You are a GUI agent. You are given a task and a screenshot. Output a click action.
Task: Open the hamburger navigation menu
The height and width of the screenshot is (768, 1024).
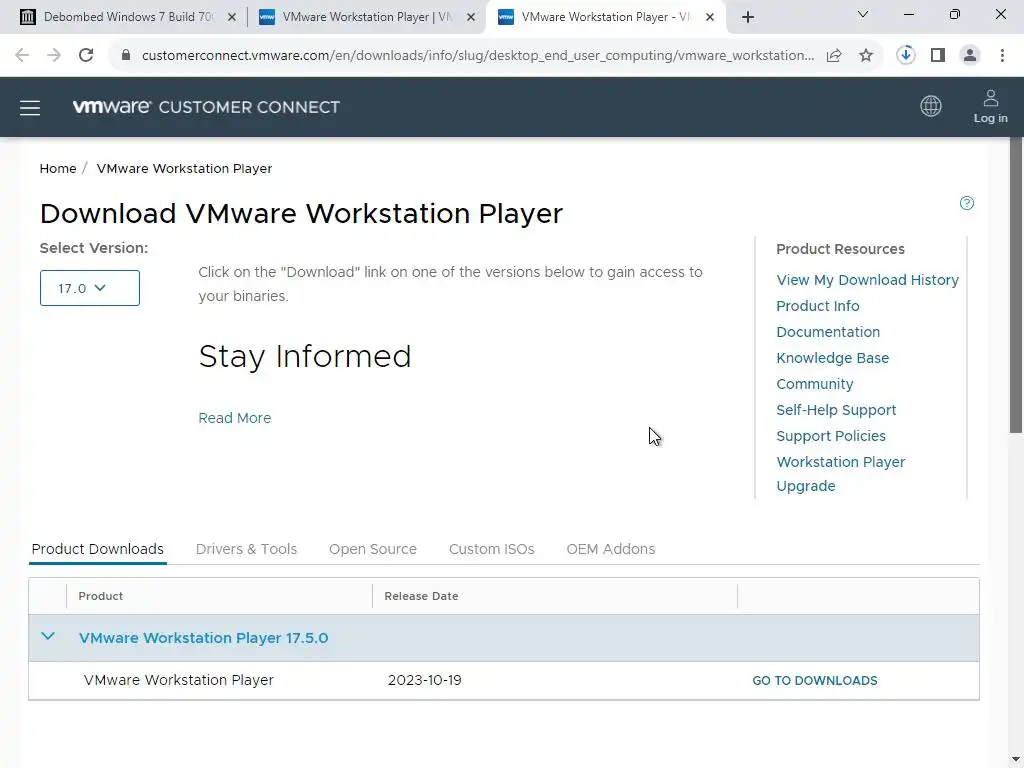30,108
